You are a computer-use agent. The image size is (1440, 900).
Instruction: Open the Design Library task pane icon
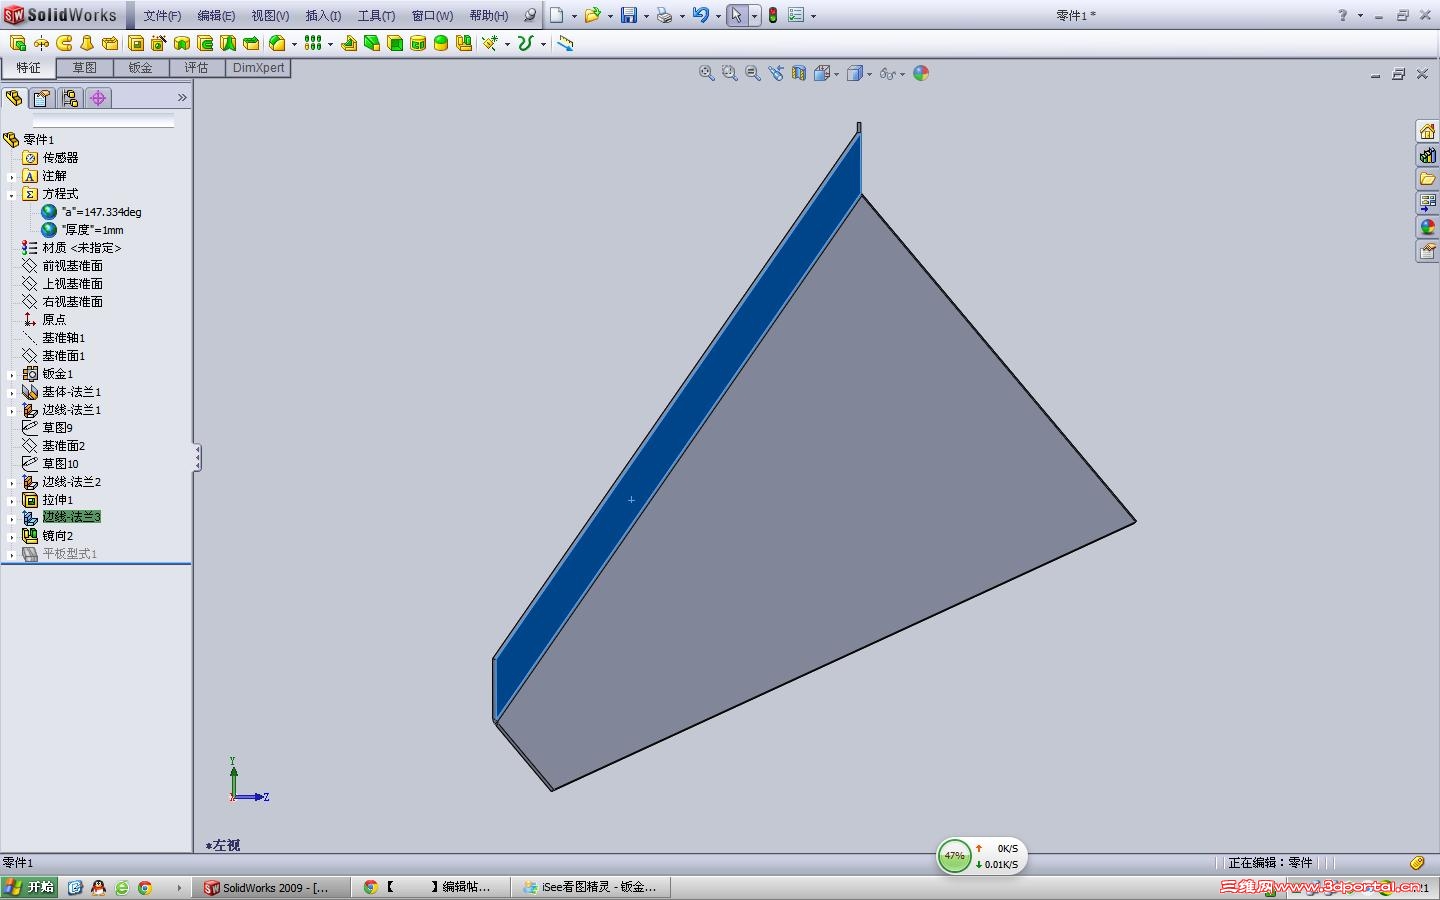[x=1427, y=155]
